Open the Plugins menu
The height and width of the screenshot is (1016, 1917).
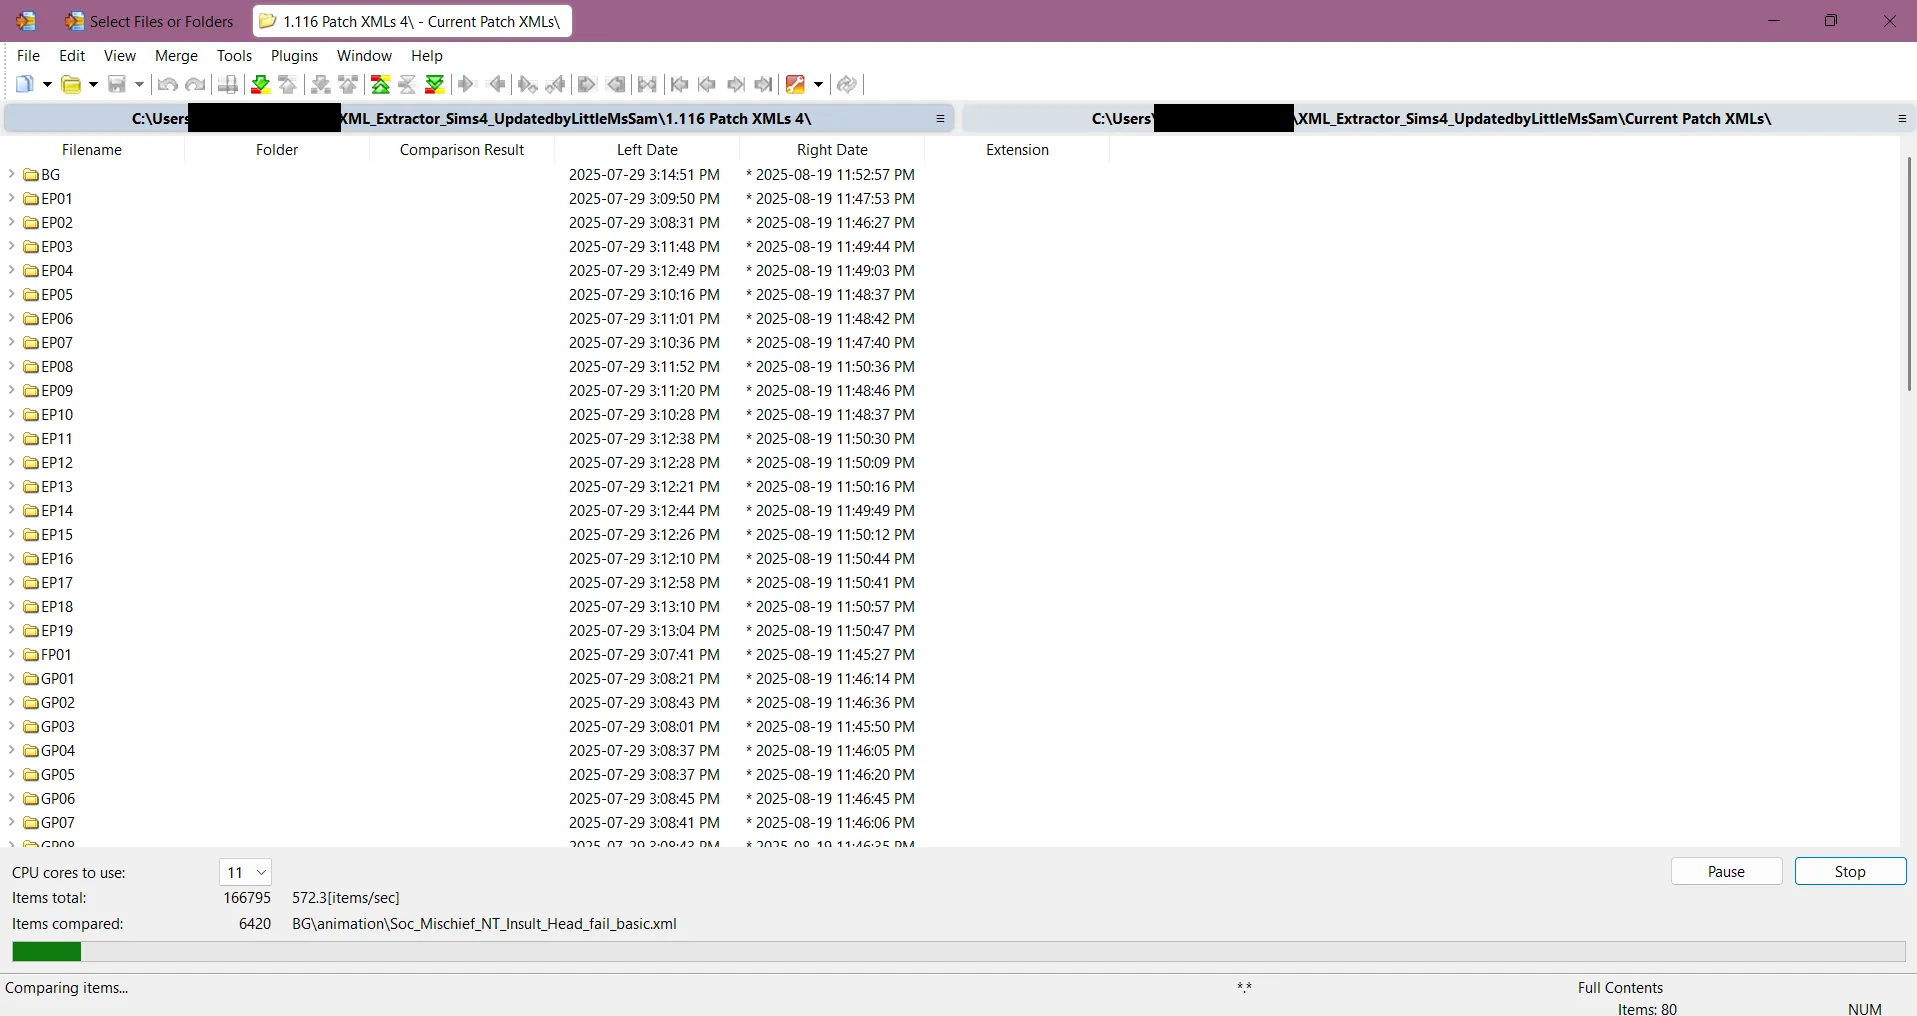(x=294, y=56)
